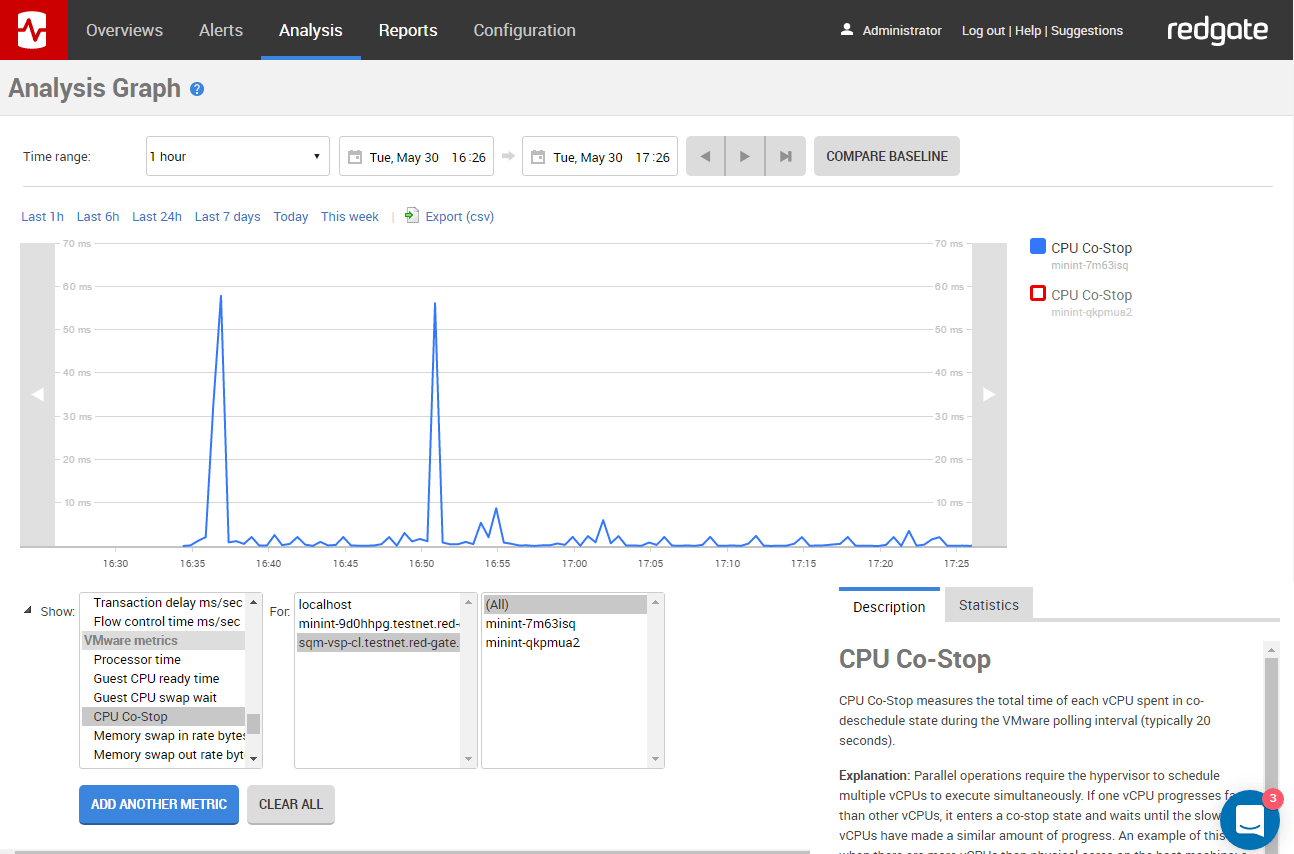Click the ADD ANOTHER METRIC button
This screenshot has height=854, width=1294.
[x=158, y=804]
